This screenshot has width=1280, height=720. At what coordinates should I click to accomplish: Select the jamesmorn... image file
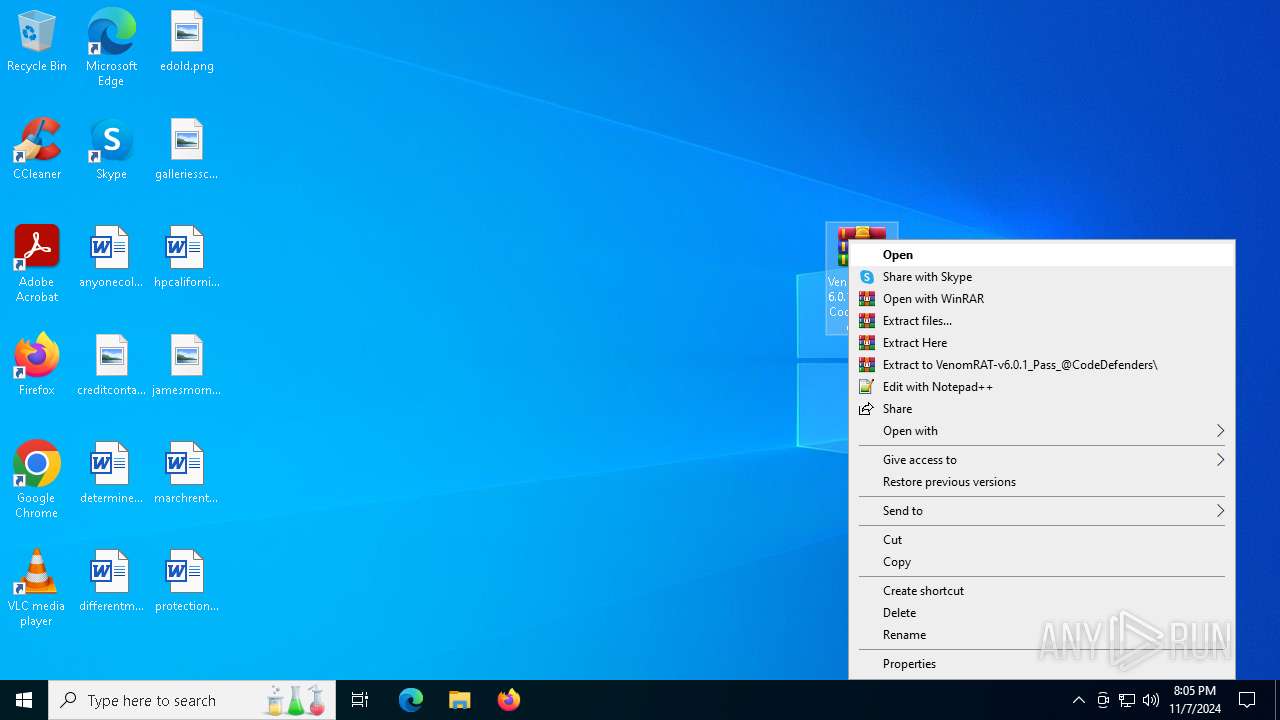click(187, 366)
